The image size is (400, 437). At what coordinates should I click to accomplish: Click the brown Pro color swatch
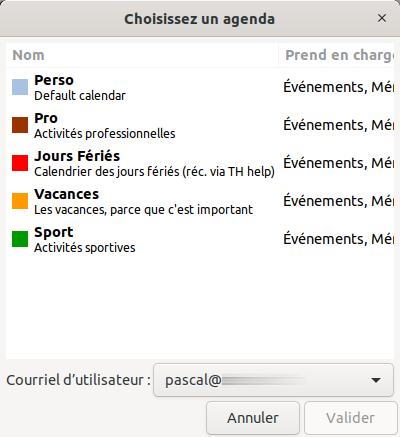tap(20, 125)
